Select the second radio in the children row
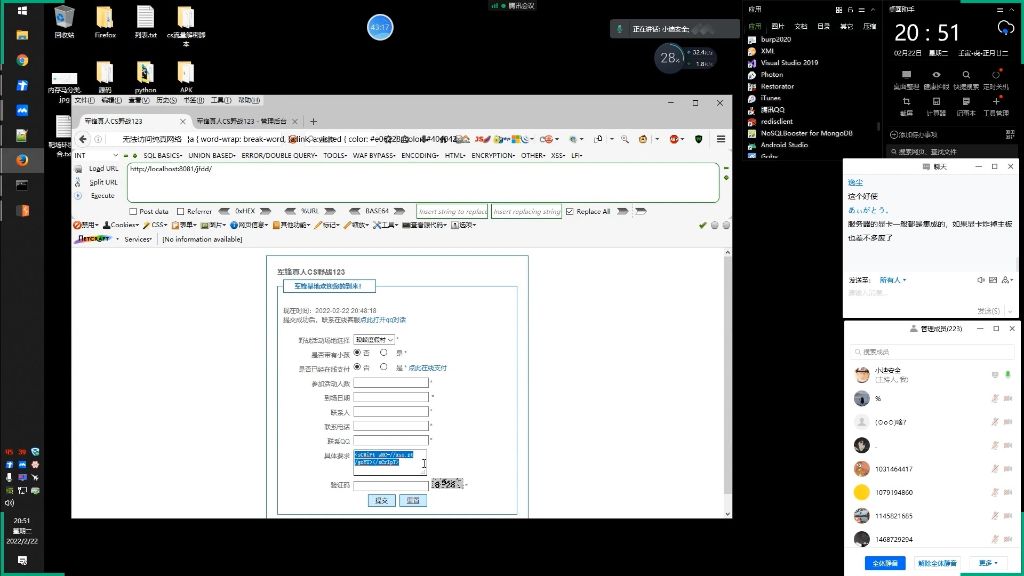 (x=383, y=353)
